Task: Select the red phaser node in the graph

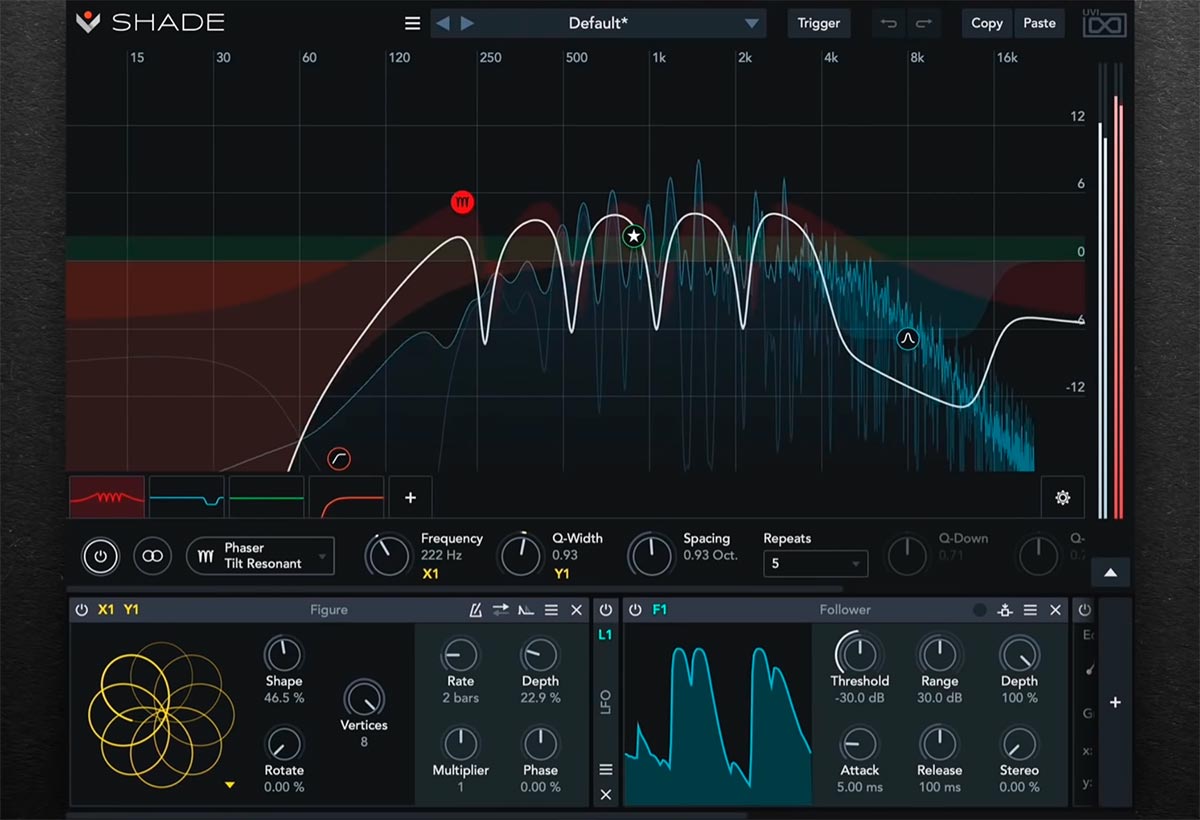Action: [462, 202]
